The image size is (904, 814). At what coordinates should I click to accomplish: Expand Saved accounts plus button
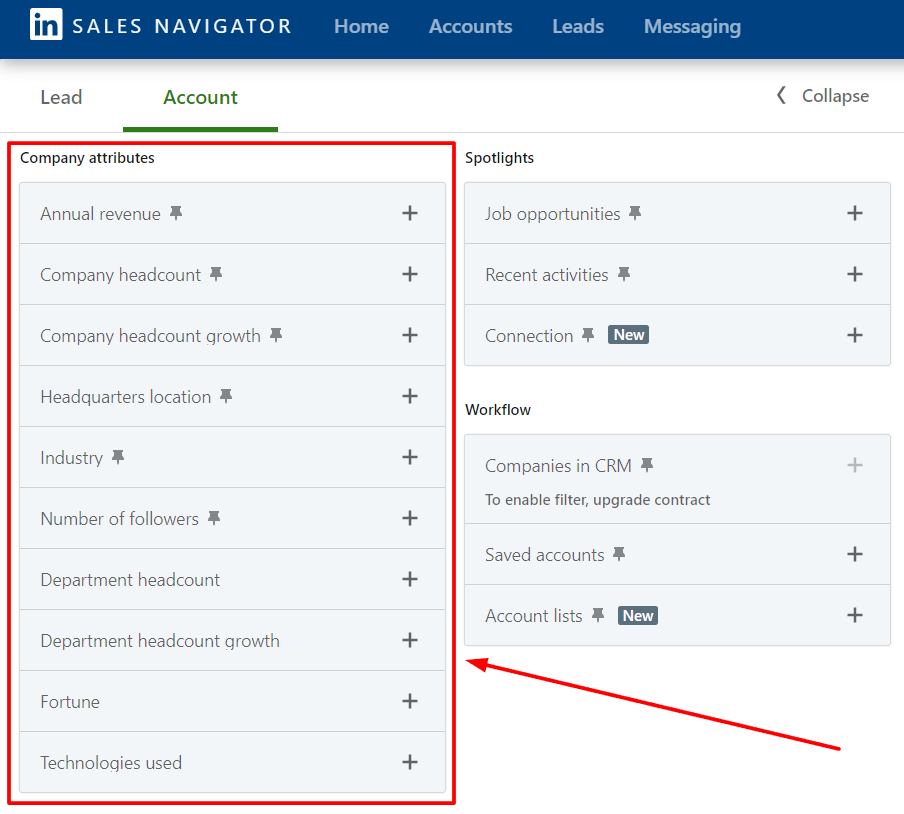(855, 555)
